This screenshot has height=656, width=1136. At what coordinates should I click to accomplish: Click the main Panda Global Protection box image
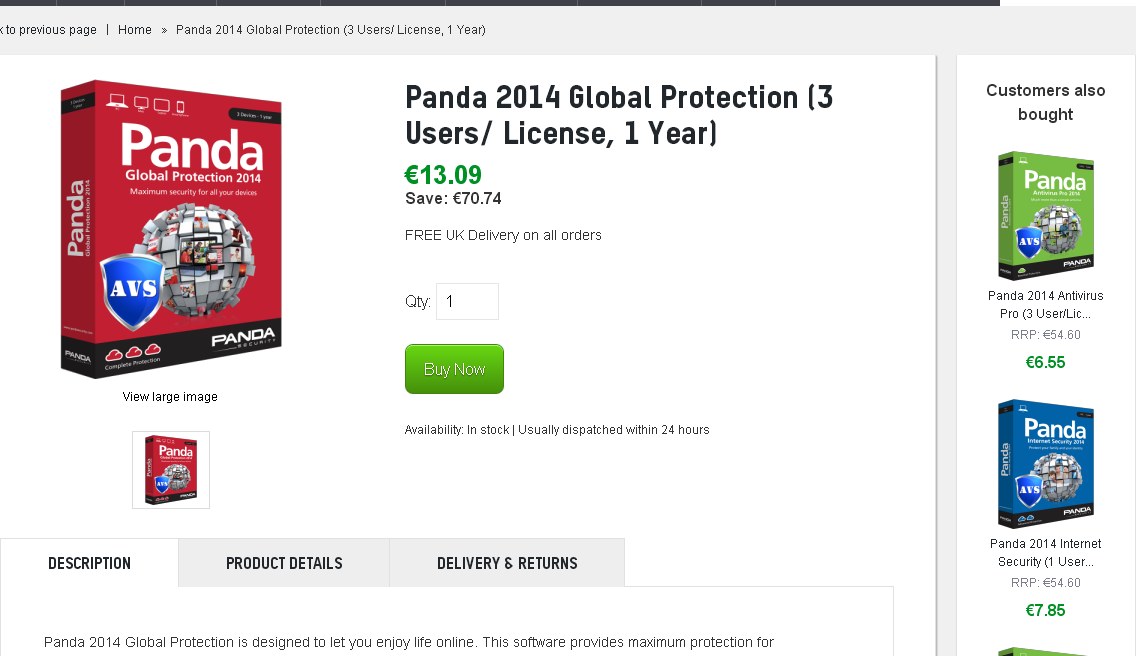tap(170, 228)
